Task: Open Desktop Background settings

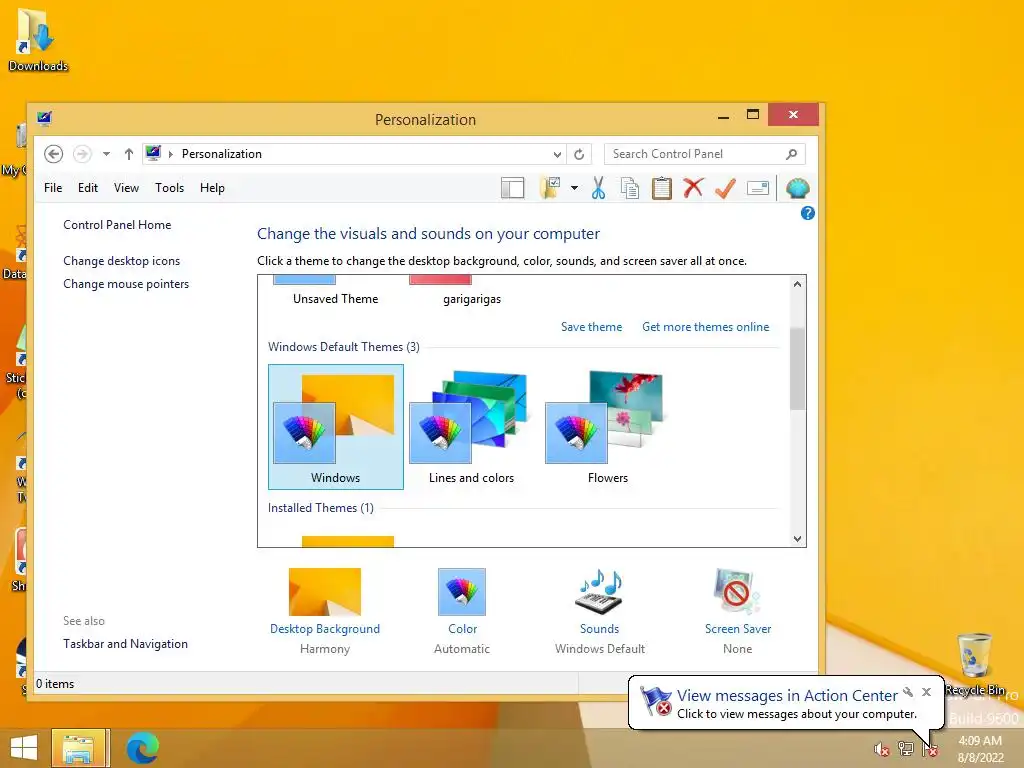Action: [x=325, y=611]
